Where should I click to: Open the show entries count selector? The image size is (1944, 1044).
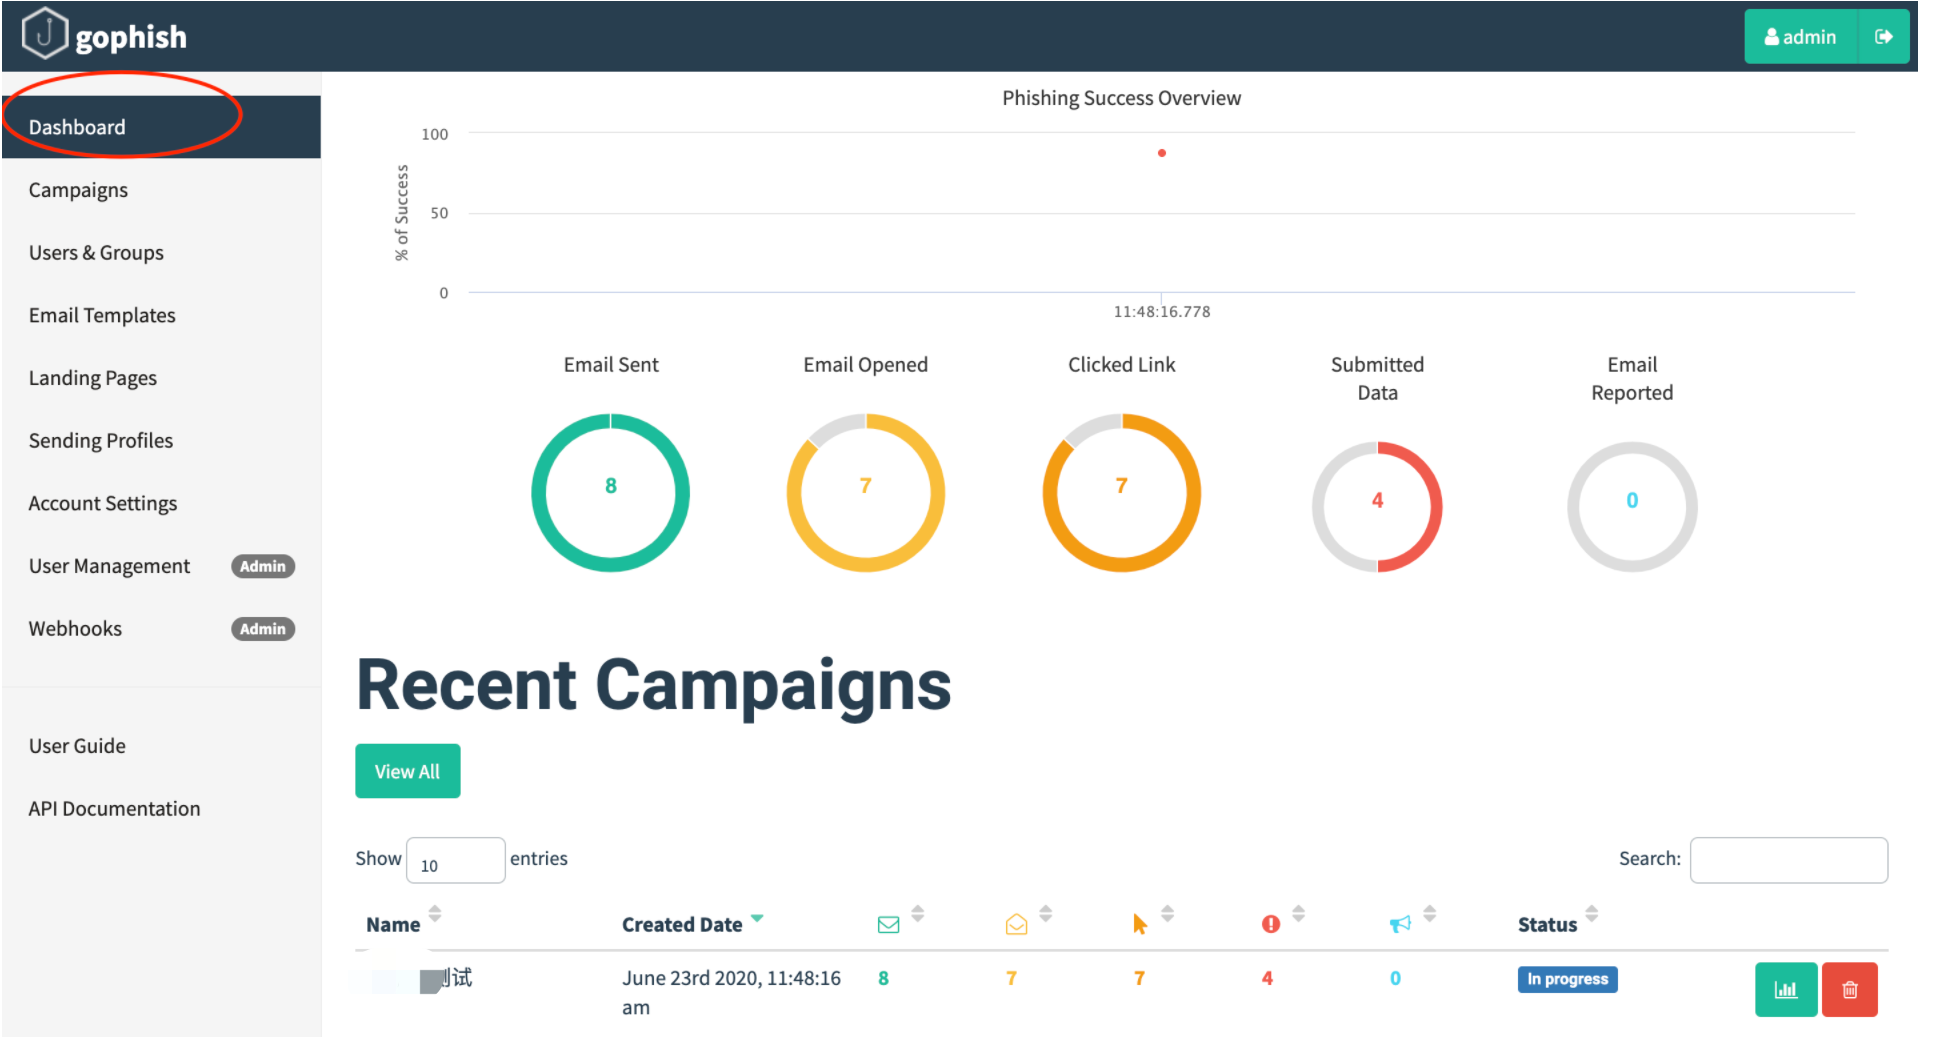pyautogui.click(x=455, y=860)
